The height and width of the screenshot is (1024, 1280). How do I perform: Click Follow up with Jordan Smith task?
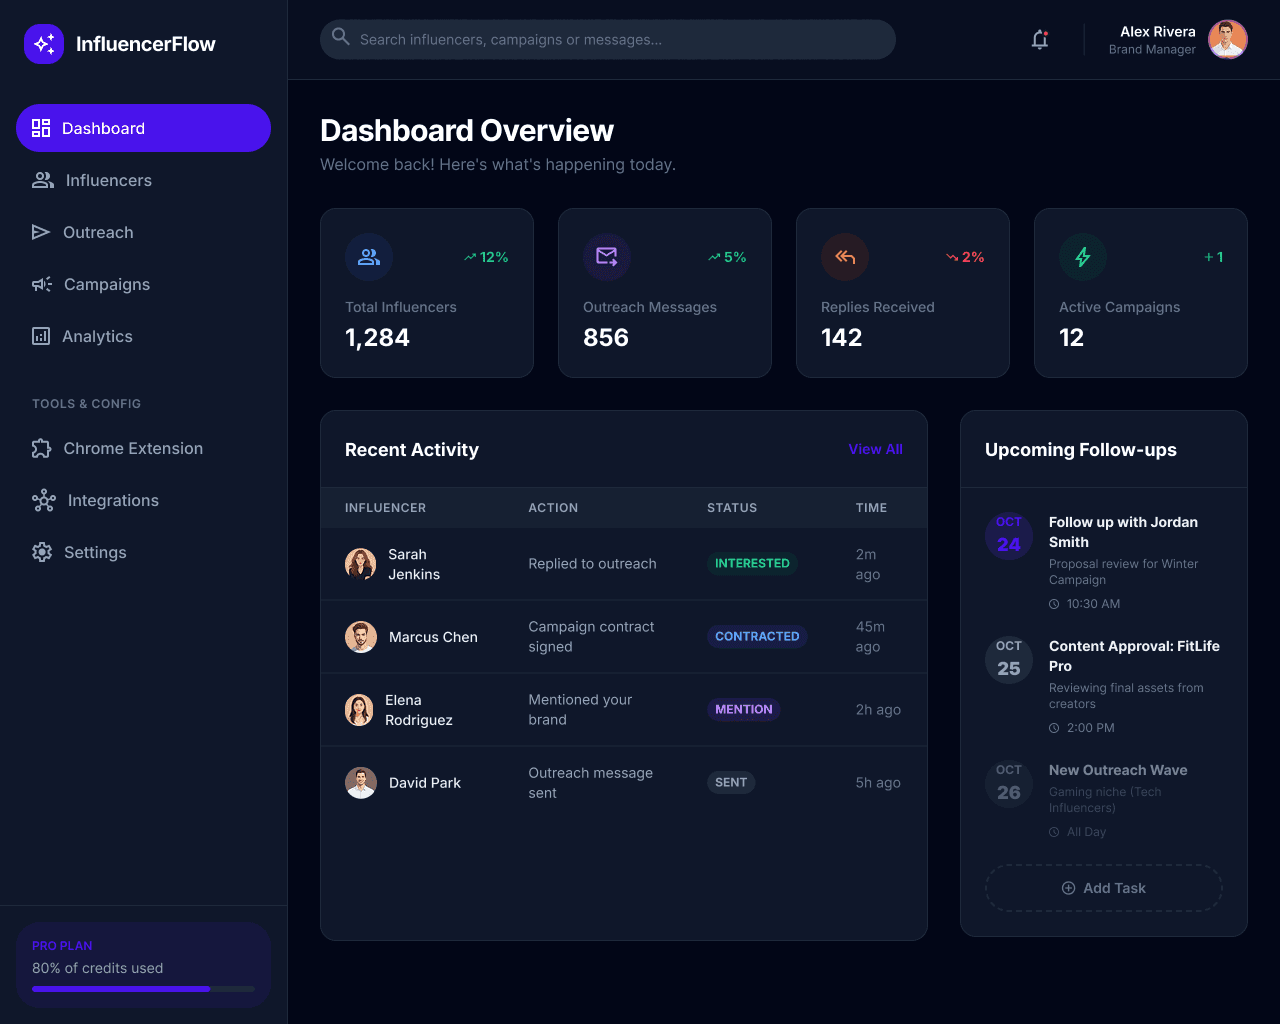(1123, 532)
